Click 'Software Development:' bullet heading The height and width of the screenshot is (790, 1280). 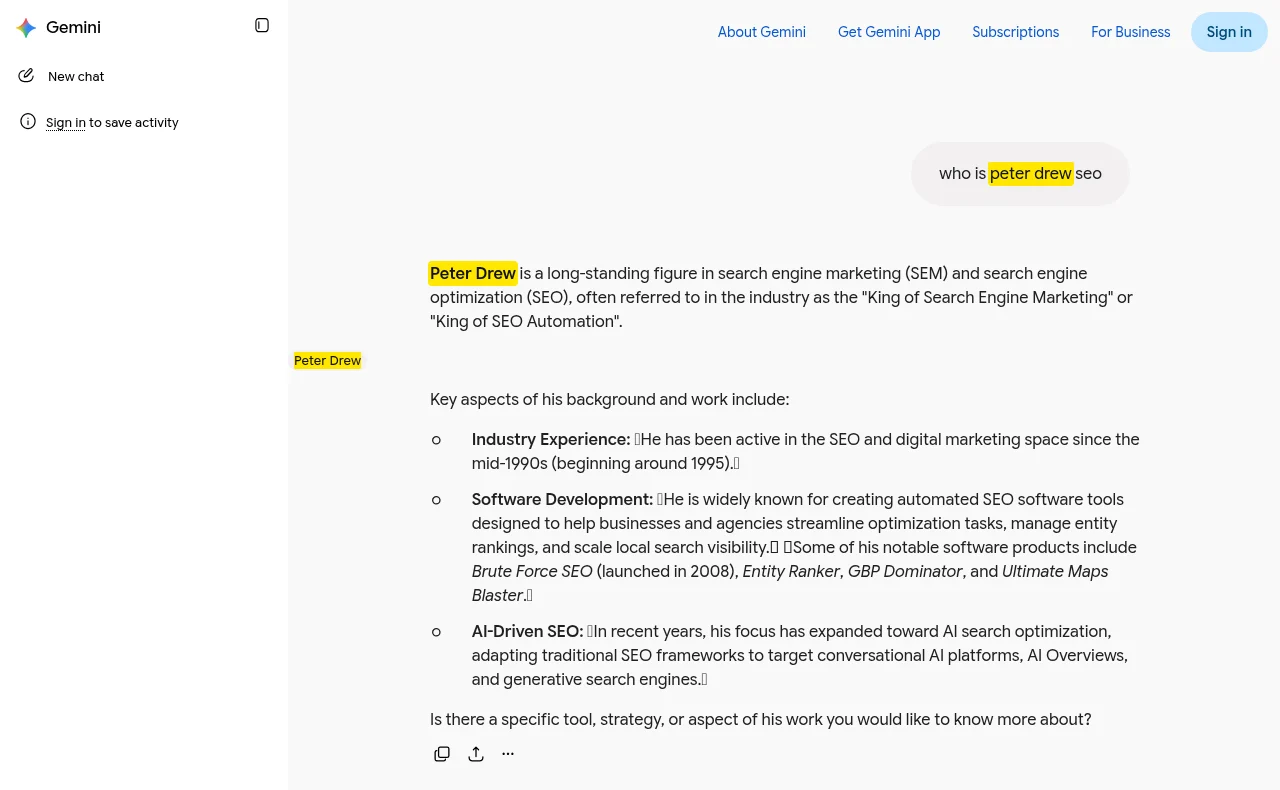coord(562,499)
